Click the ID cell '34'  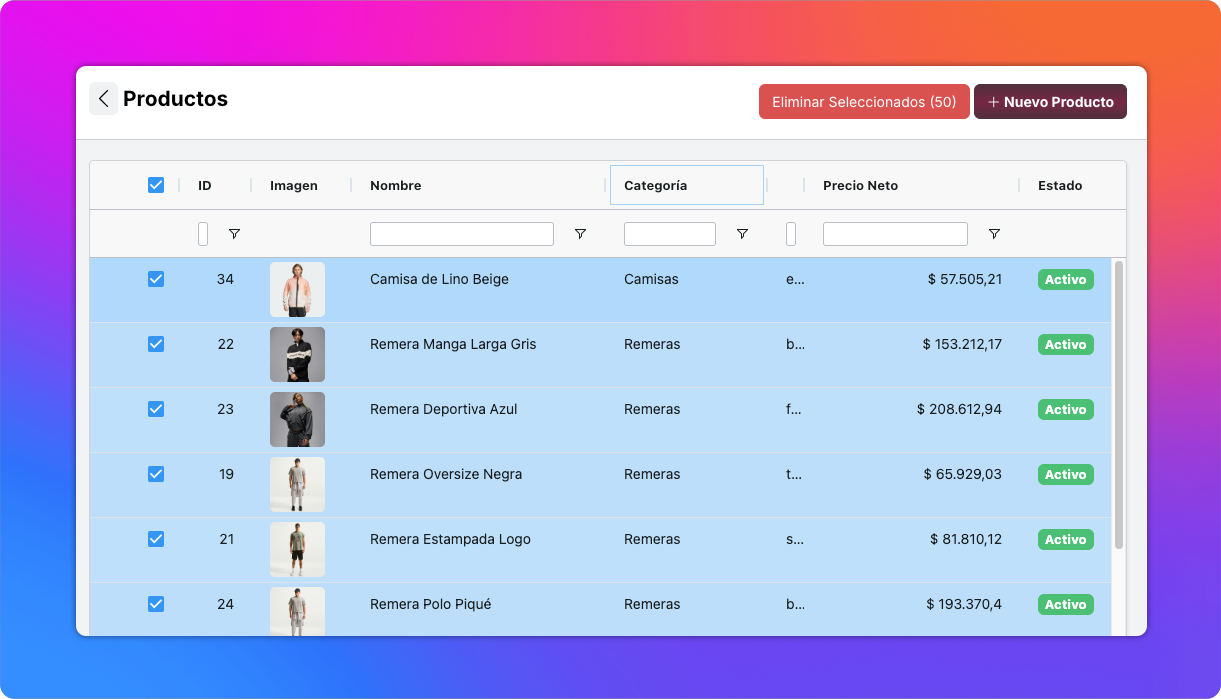(x=225, y=279)
